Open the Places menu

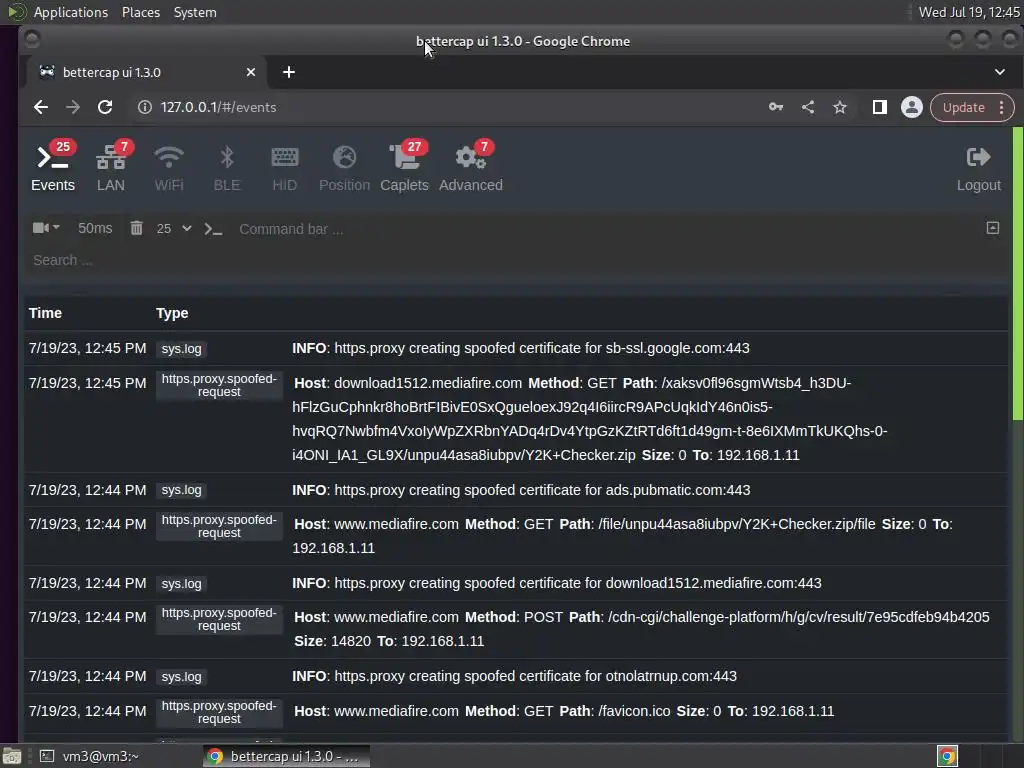[x=140, y=12]
